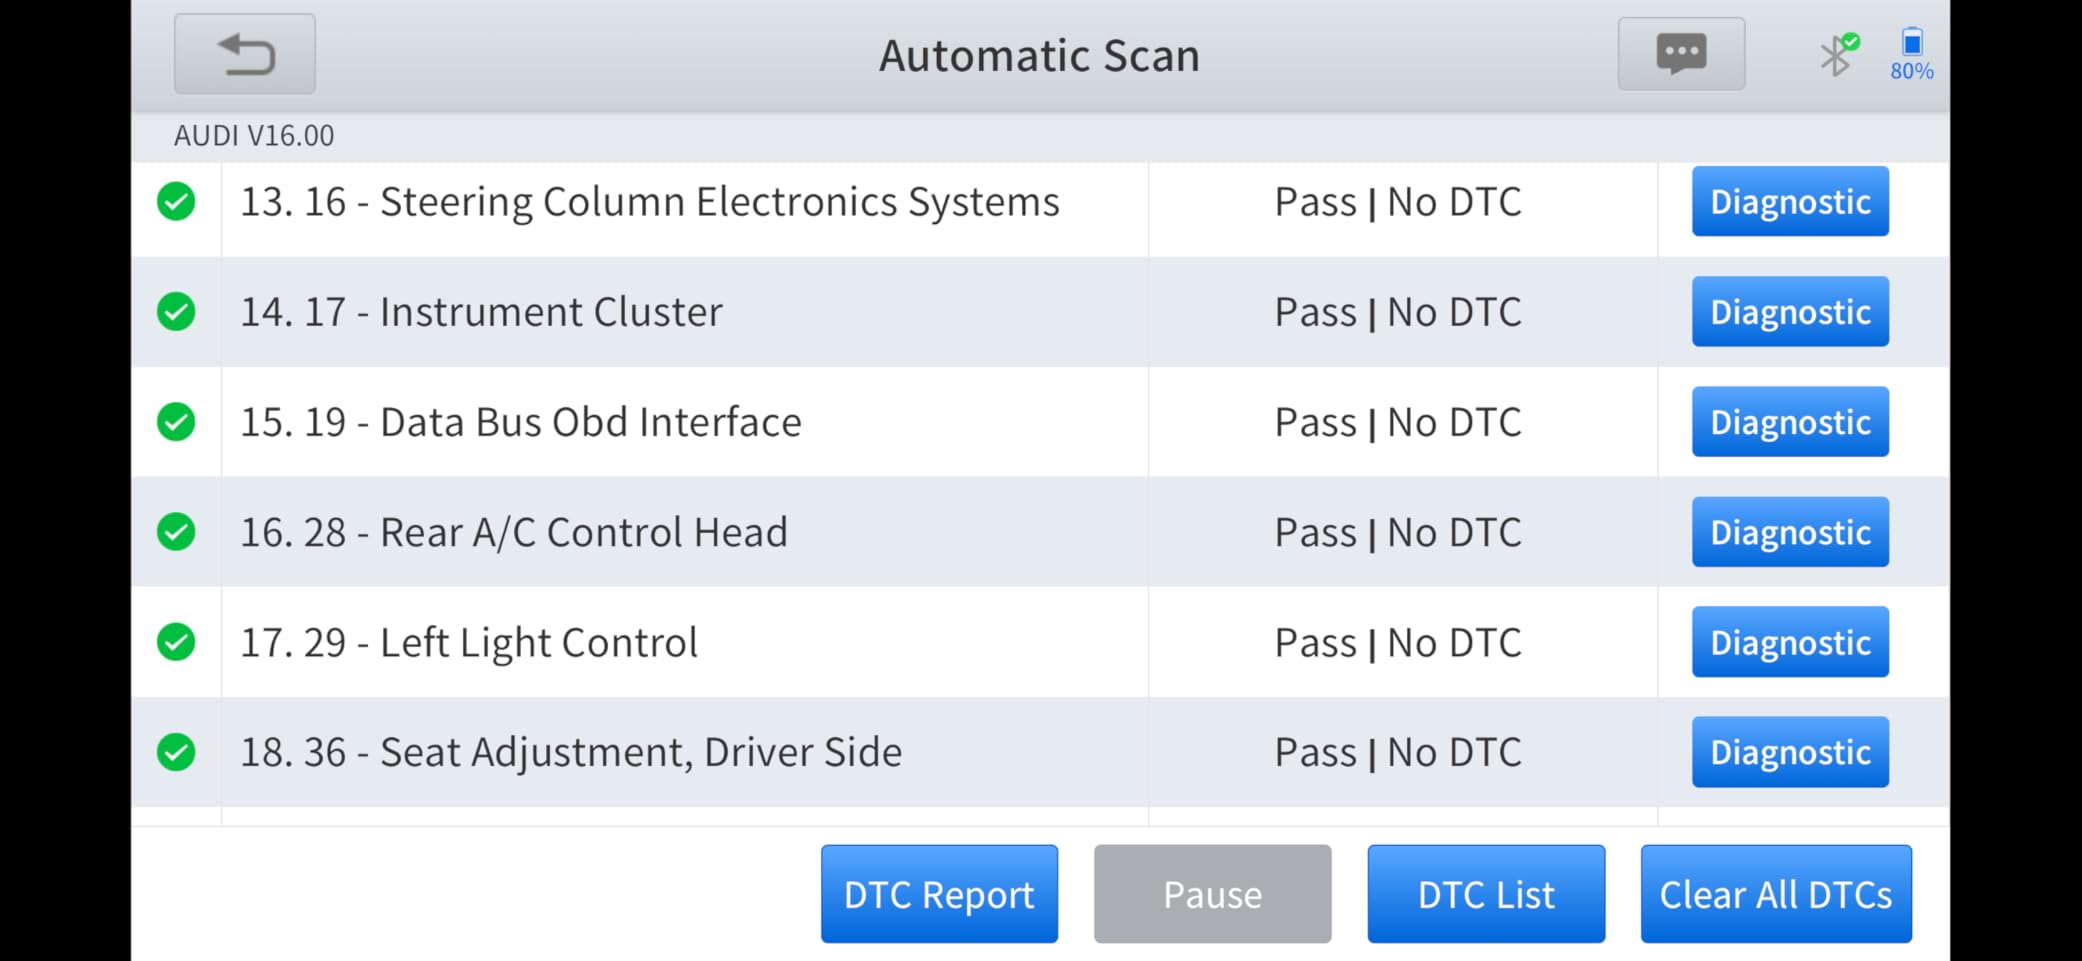
Task: Tap Pass | No DTC status for Left Light Control
Action: pos(1398,642)
